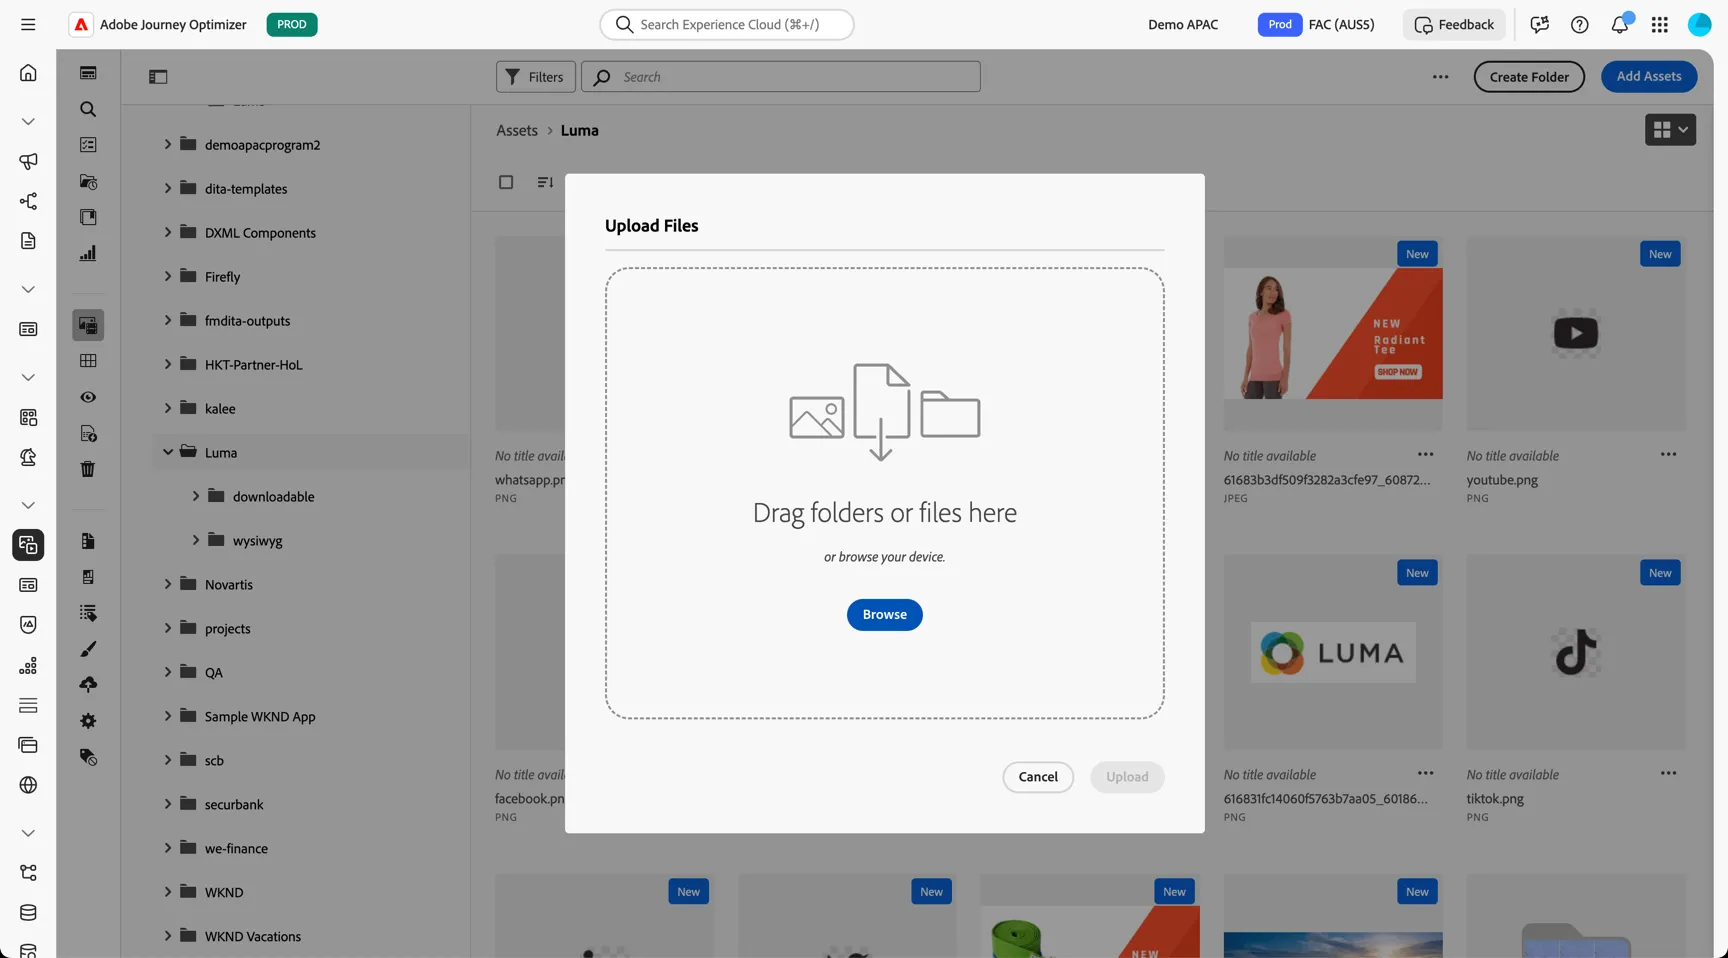The width and height of the screenshot is (1728, 958).
Task: Toggle the left rail panel icon
Action: click(158, 76)
